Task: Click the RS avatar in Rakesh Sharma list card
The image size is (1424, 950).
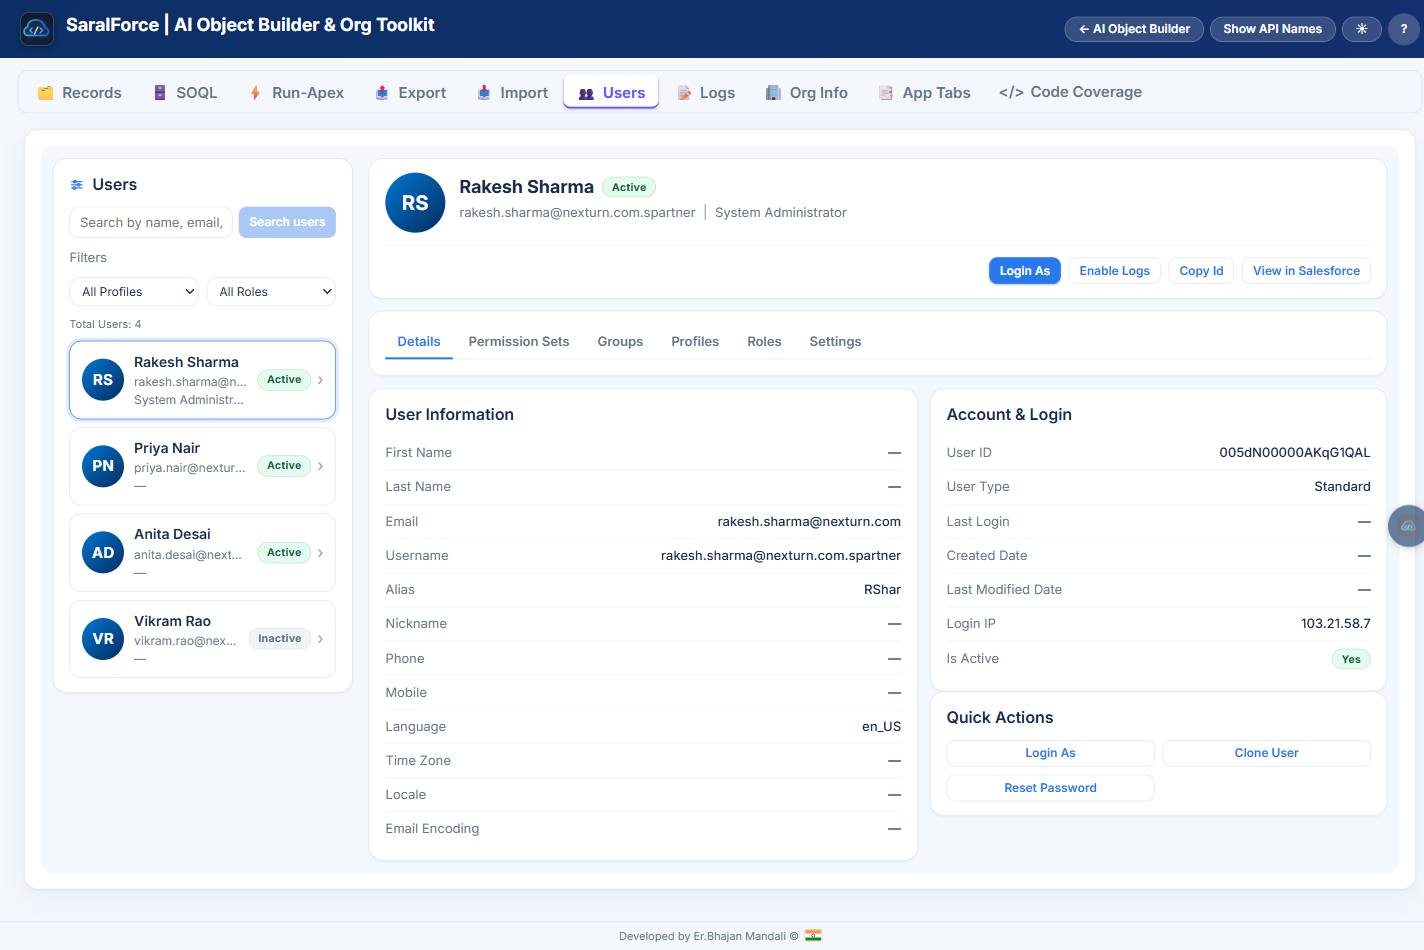Action: [103, 380]
